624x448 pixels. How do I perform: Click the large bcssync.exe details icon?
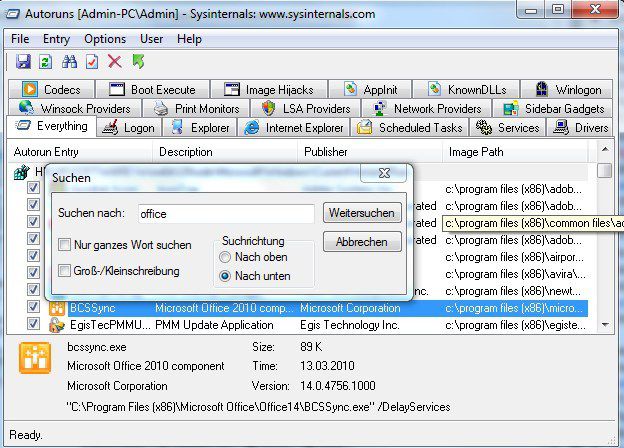pos(35,358)
